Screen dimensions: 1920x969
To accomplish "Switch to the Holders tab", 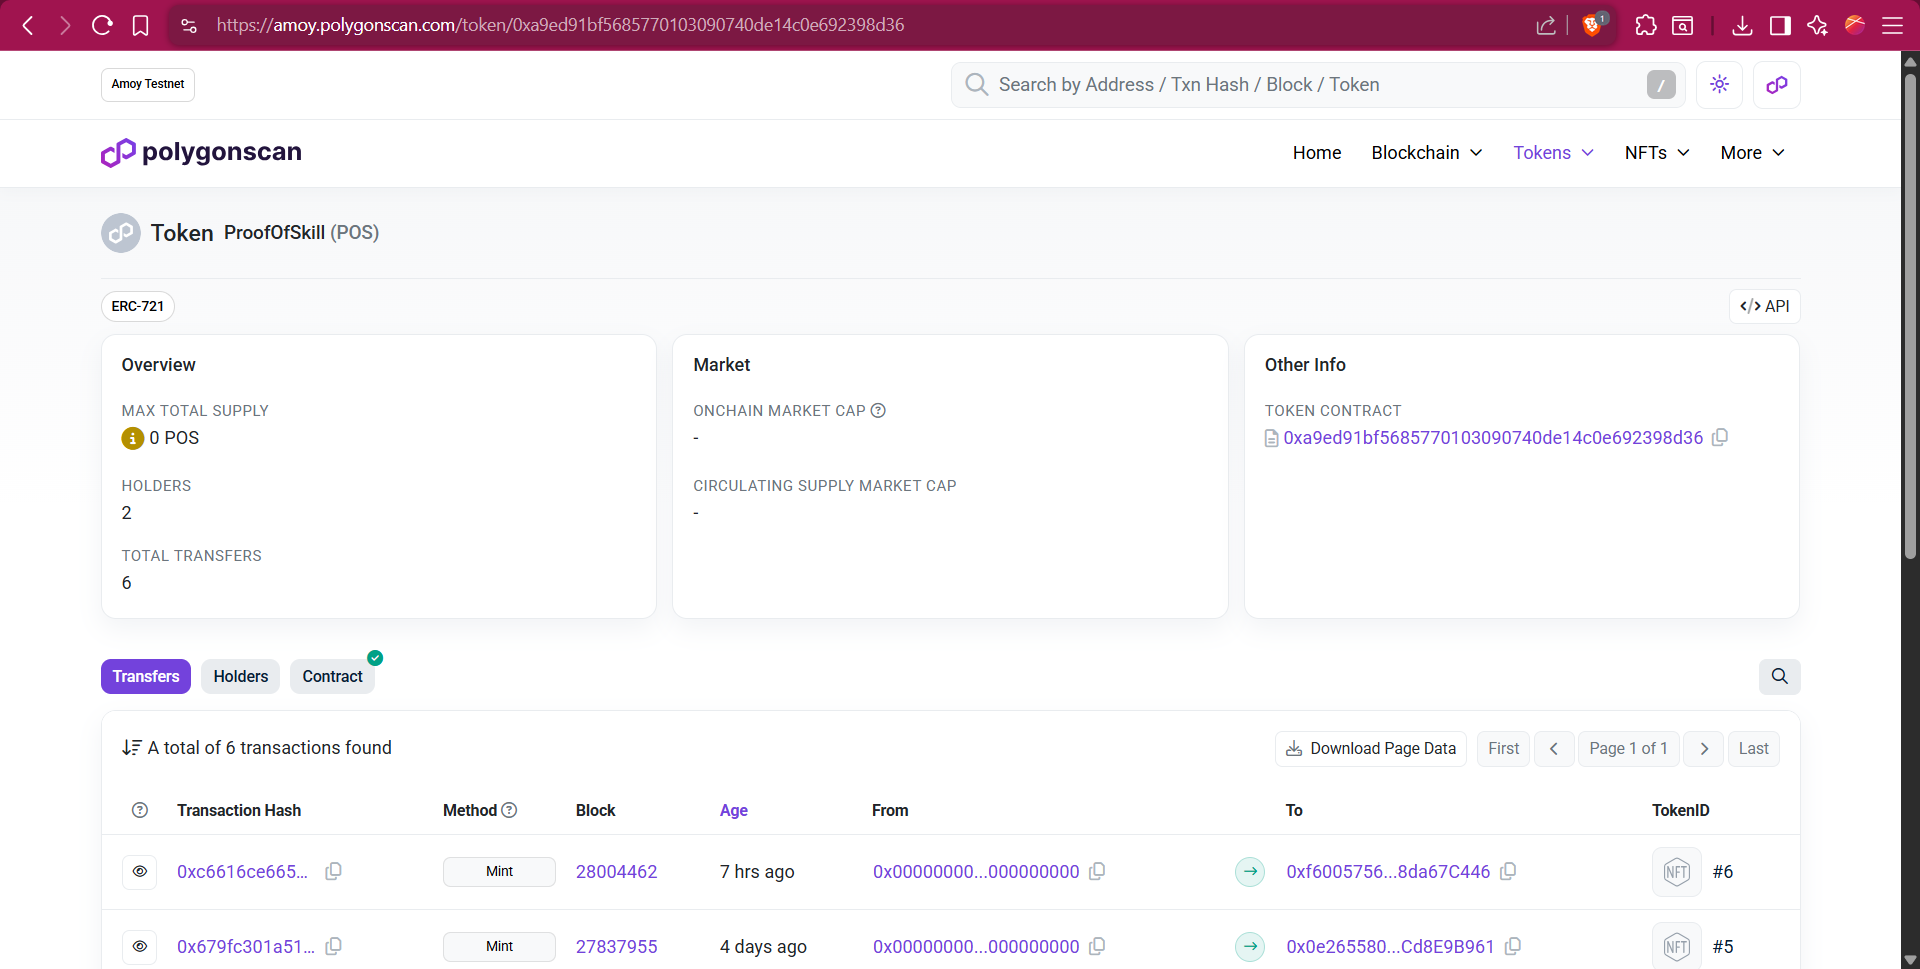I will point(241,677).
